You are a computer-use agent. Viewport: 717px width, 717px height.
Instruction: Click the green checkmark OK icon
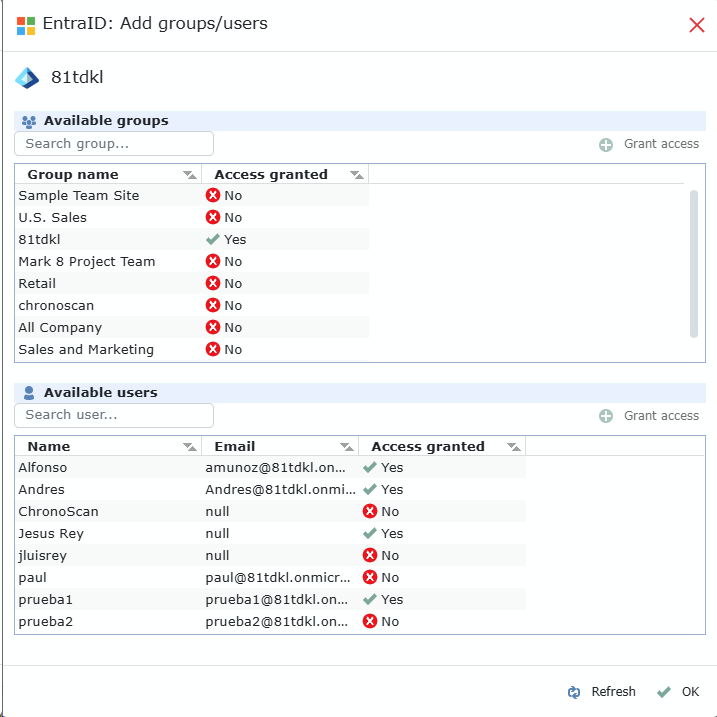click(x=663, y=692)
